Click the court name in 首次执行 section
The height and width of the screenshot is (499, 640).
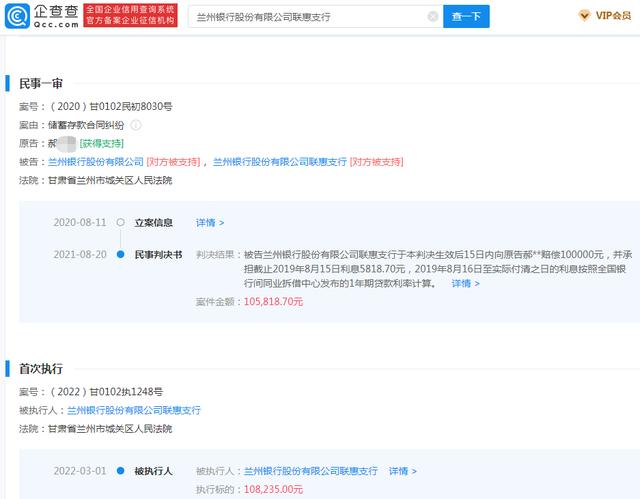pyautogui.click(x=110, y=429)
